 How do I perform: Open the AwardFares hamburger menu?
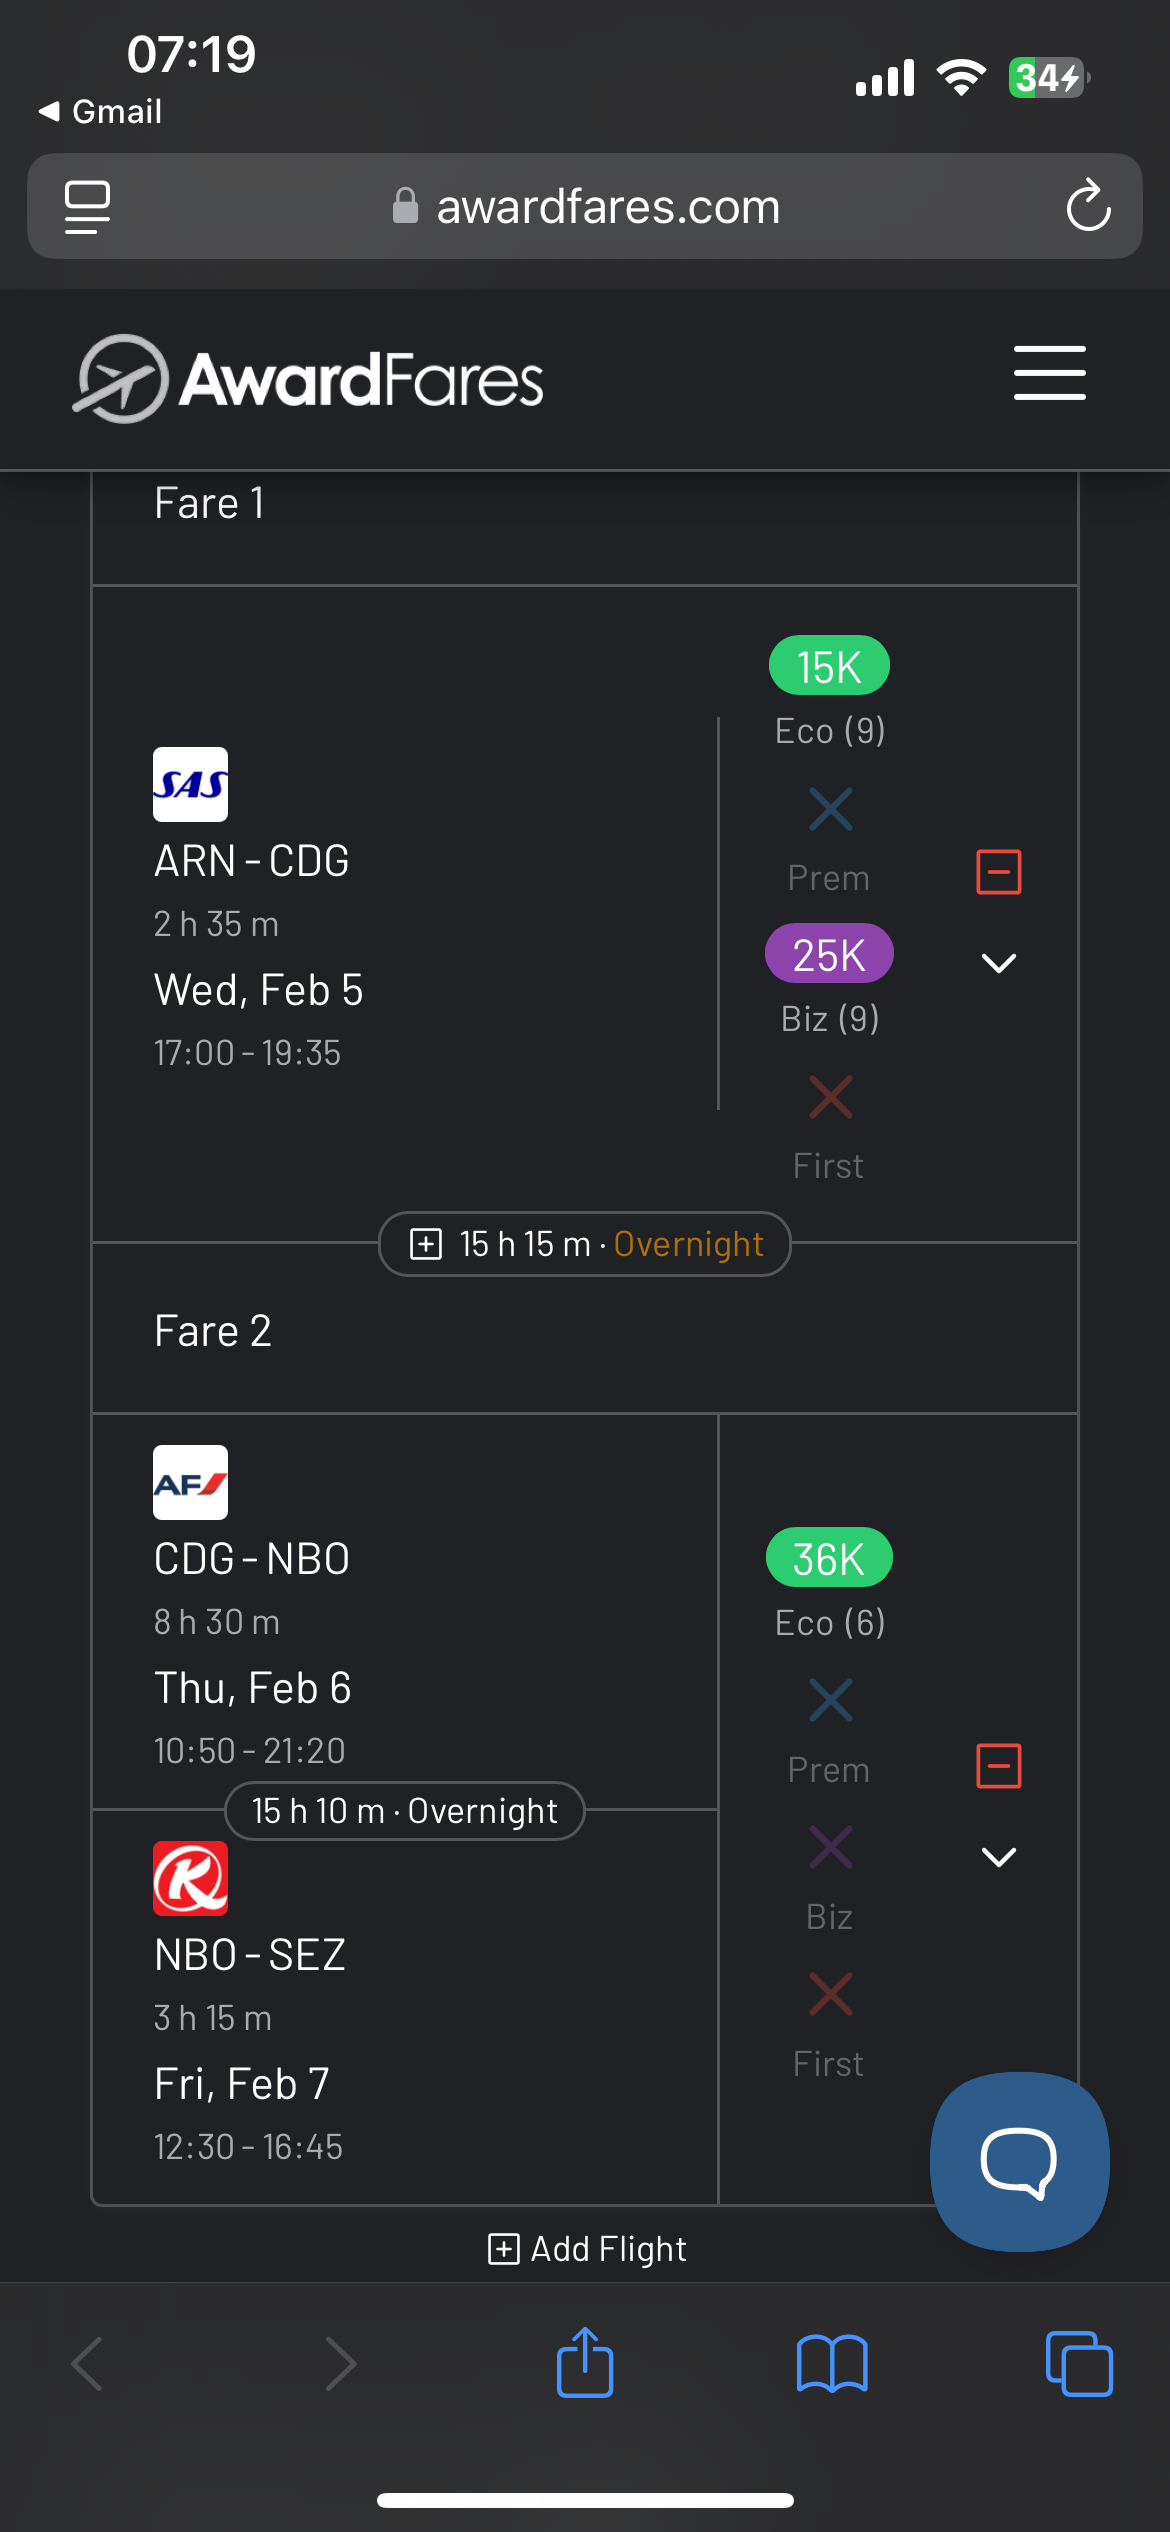click(1049, 374)
